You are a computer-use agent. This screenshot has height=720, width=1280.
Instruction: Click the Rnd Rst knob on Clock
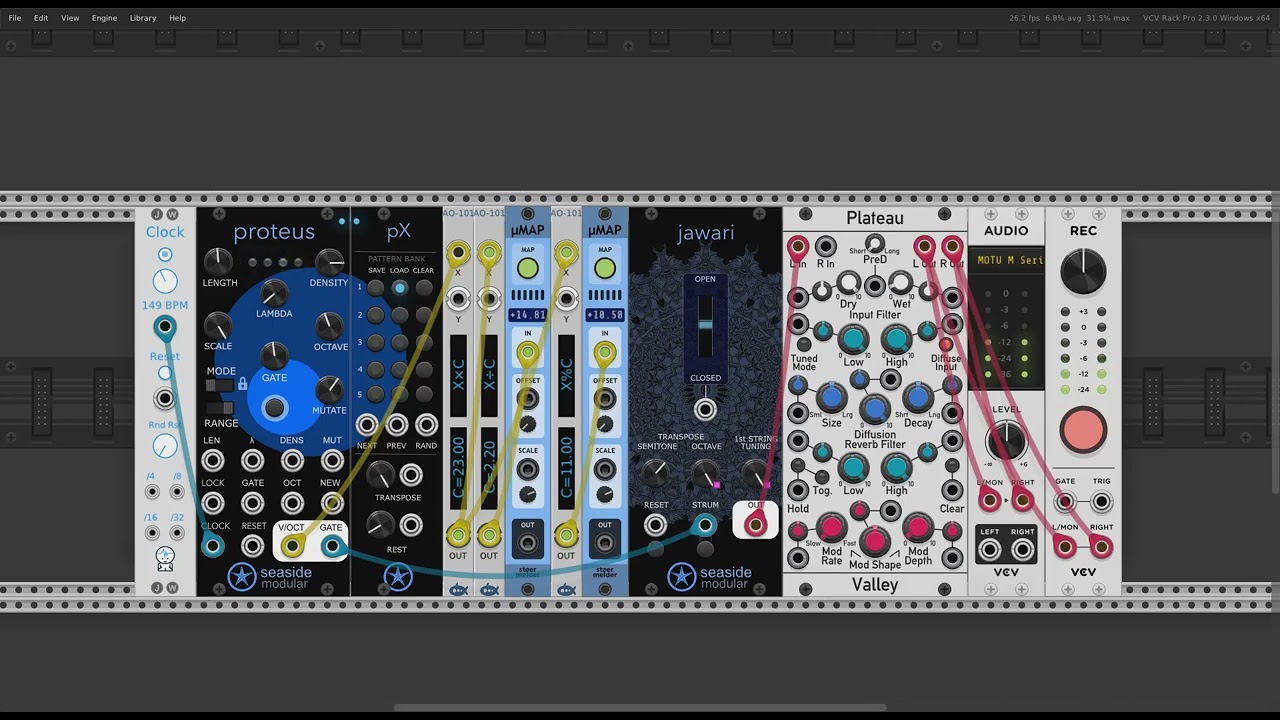click(x=165, y=446)
